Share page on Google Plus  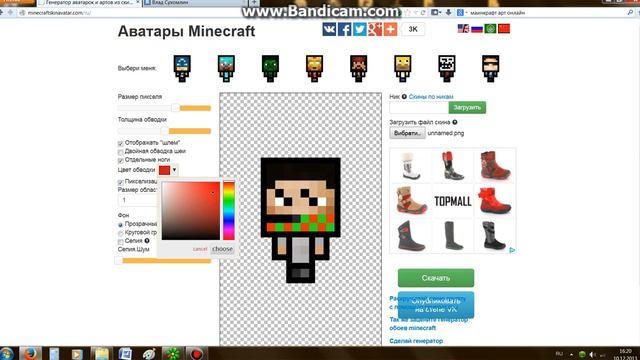(375, 29)
